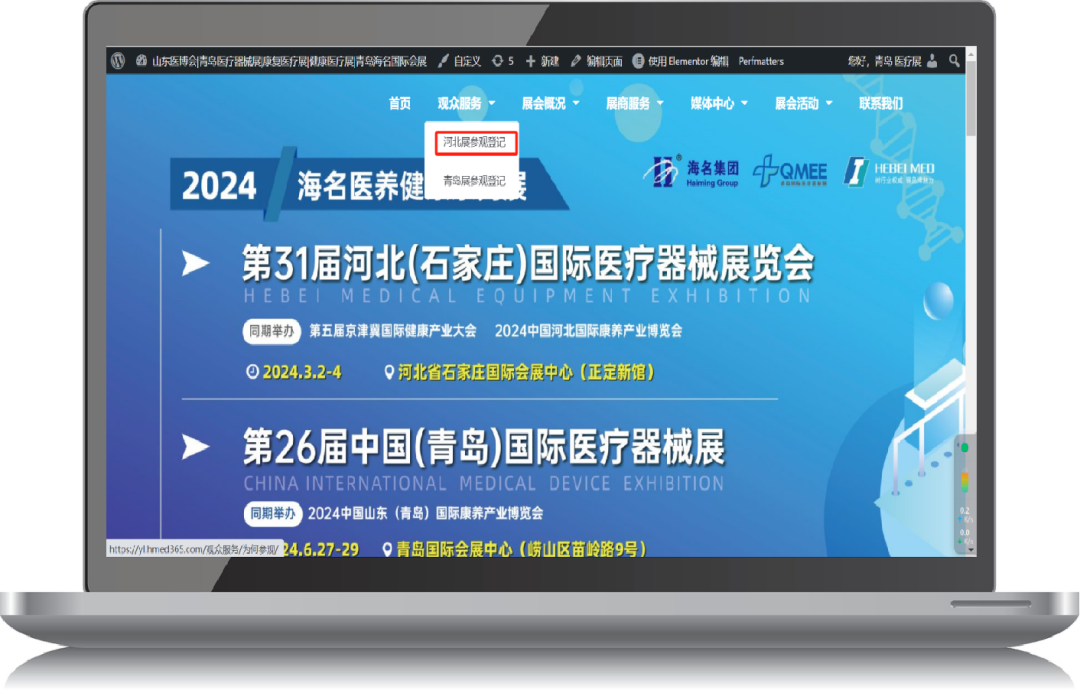Screen dimensions: 1080x690
Task: Open the WordPress logo menu
Action: (118, 61)
